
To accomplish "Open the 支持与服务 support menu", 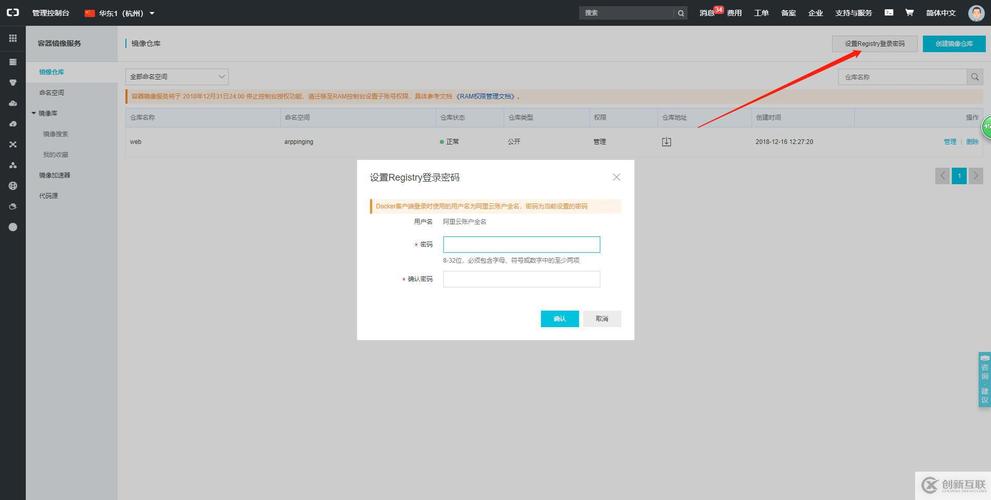I will (854, 13).
